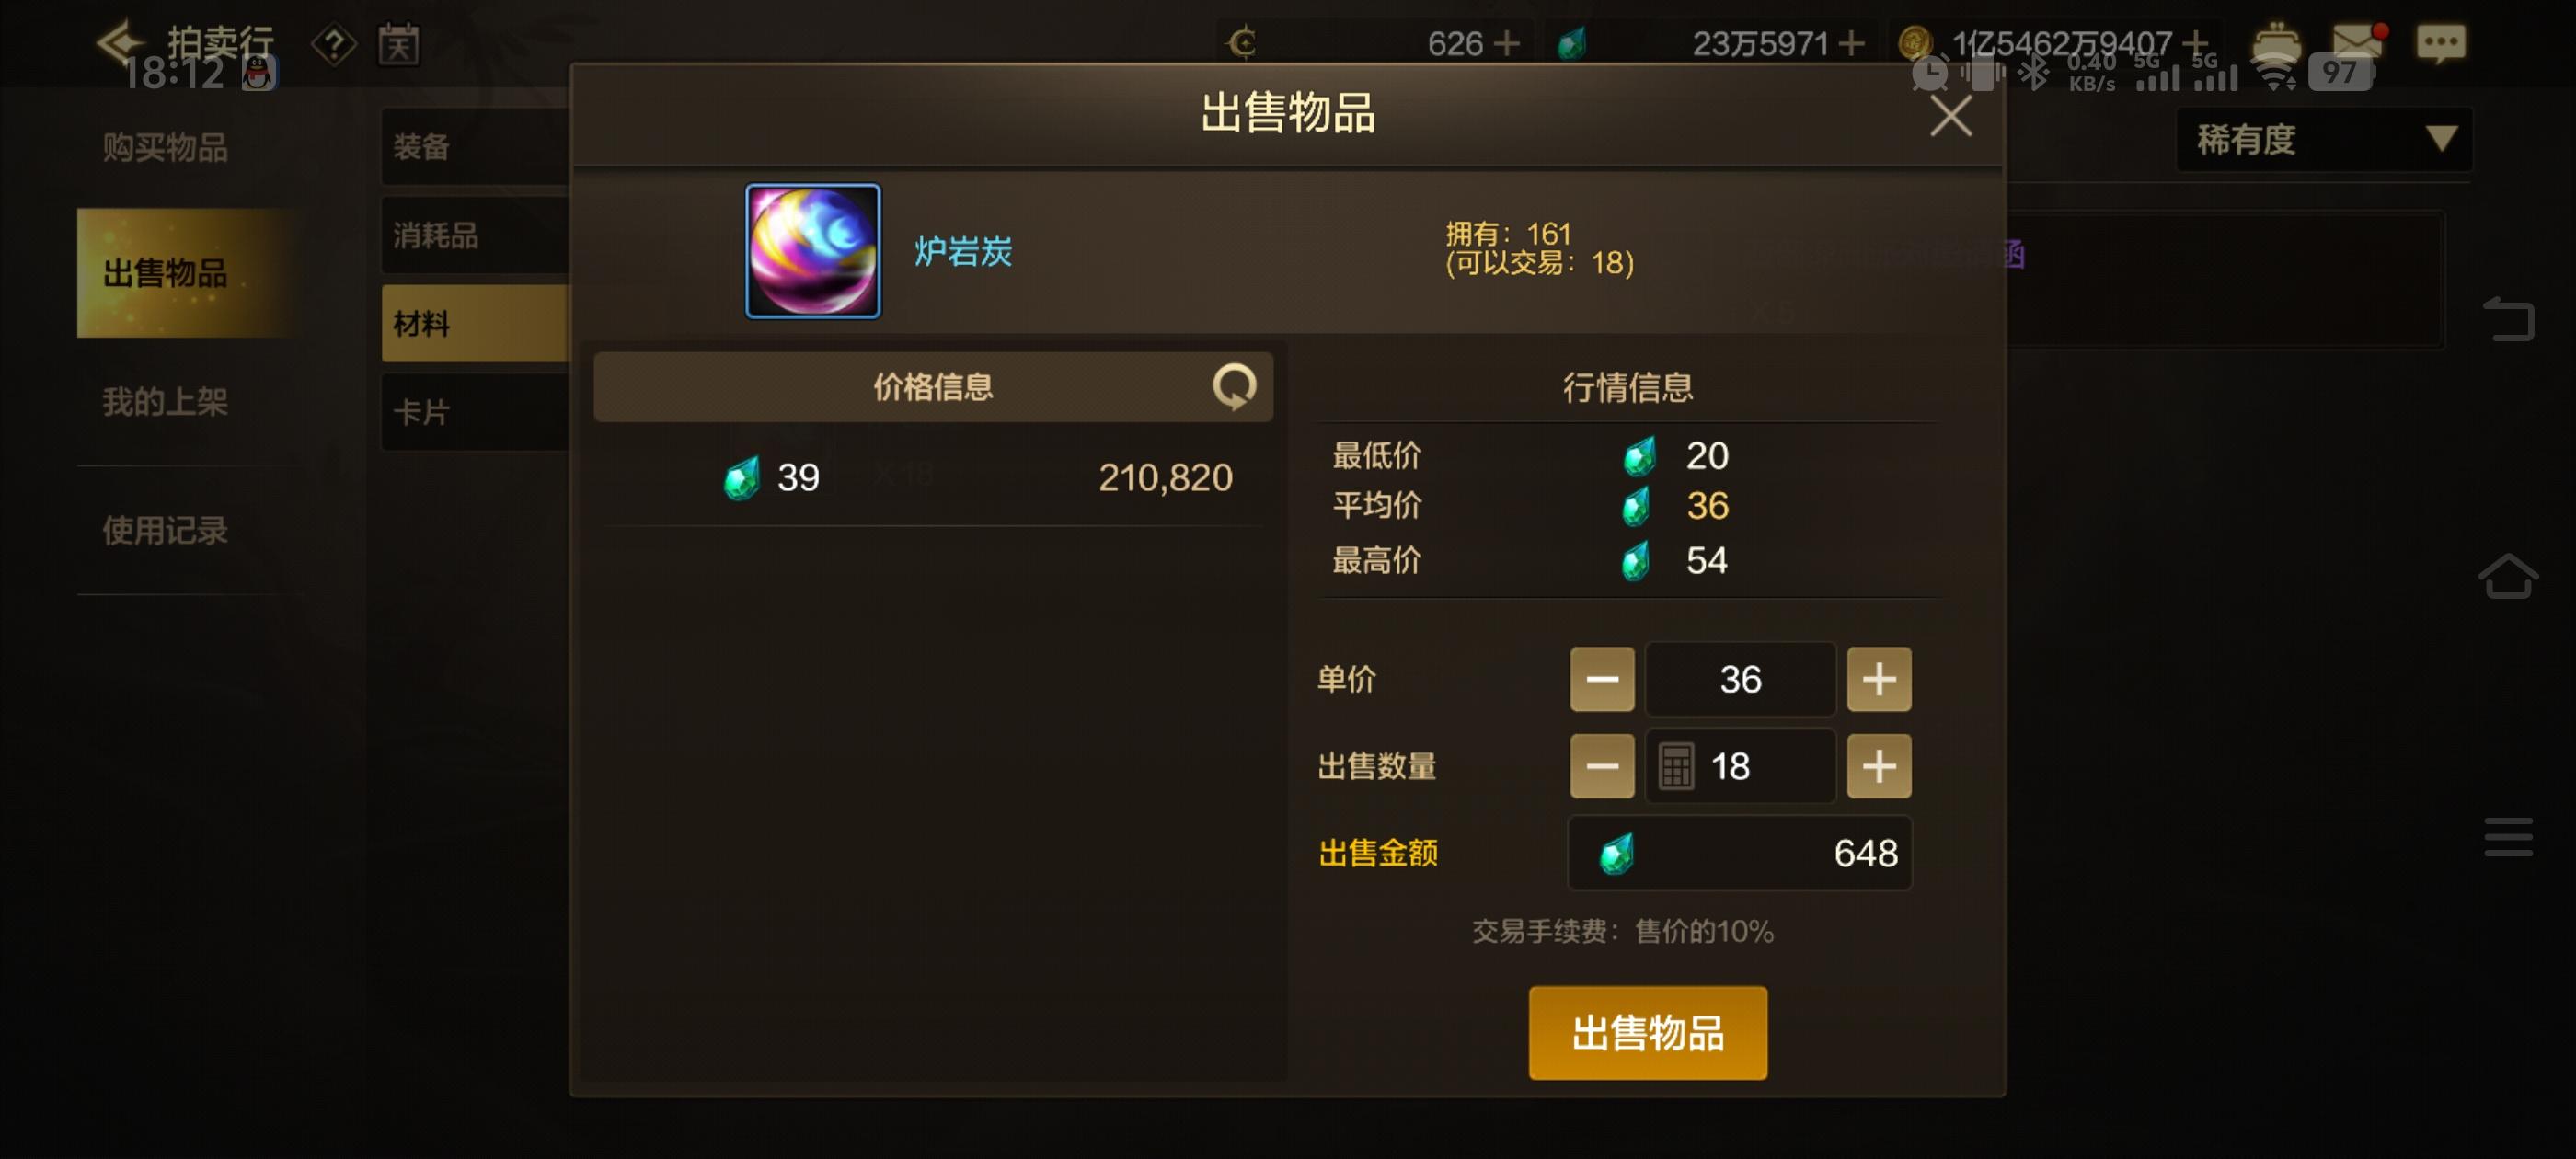2576x1159 pixels.
Task: Confirm with the orange 出售物品 button
Action: point(1647,1033)
